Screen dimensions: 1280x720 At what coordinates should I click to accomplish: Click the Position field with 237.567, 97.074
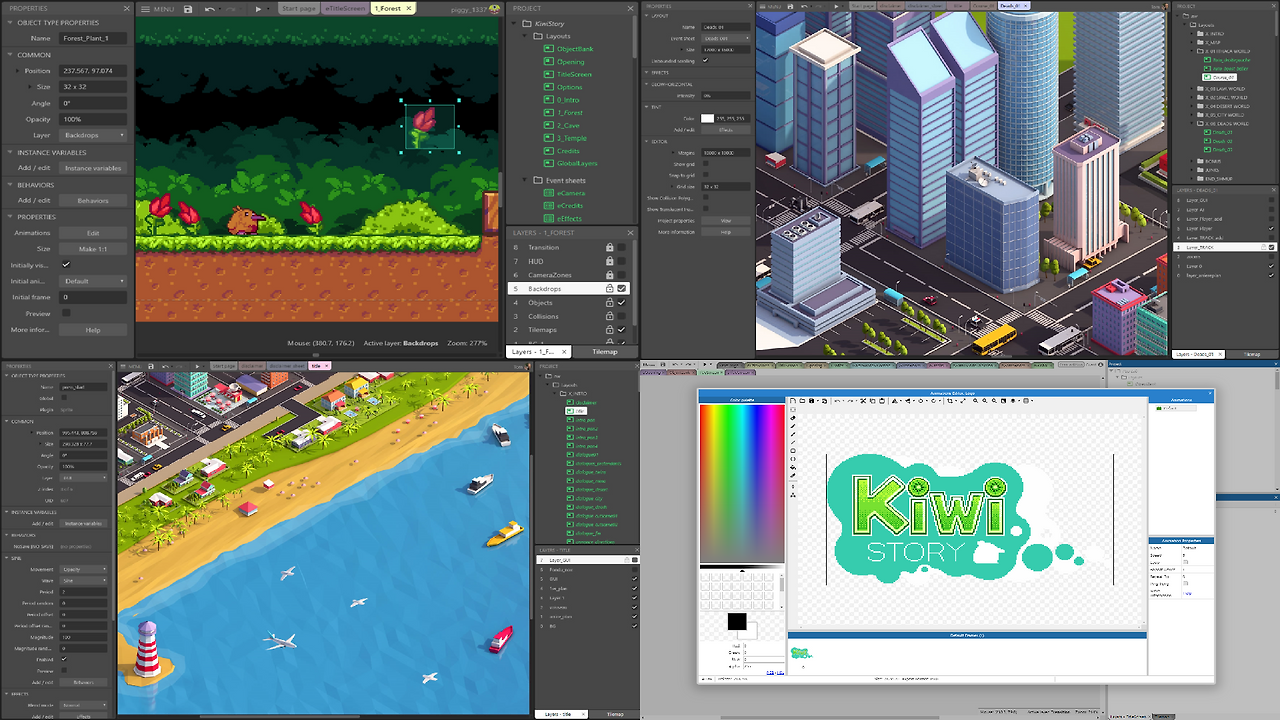click(93, 71)
